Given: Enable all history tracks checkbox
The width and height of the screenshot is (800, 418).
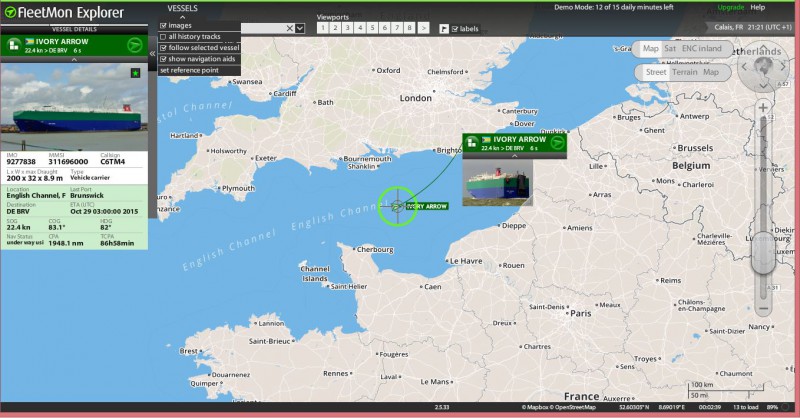Looking at the screenshot, I should 163,37.
